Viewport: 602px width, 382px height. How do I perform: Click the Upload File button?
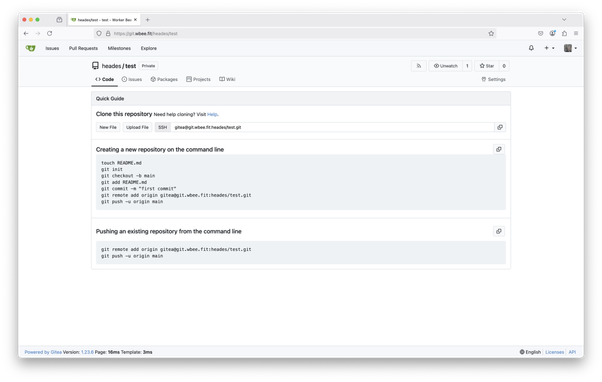click(137, 127)
